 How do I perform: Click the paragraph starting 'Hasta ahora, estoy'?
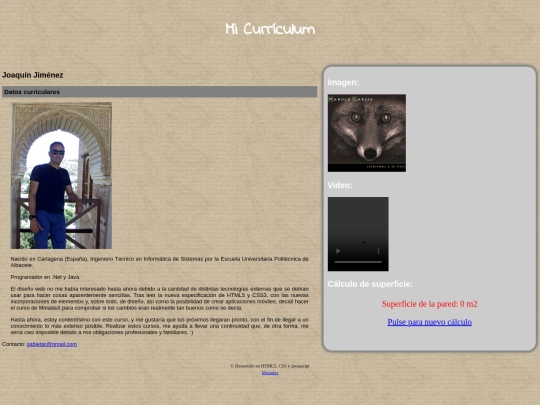(159, 326)
